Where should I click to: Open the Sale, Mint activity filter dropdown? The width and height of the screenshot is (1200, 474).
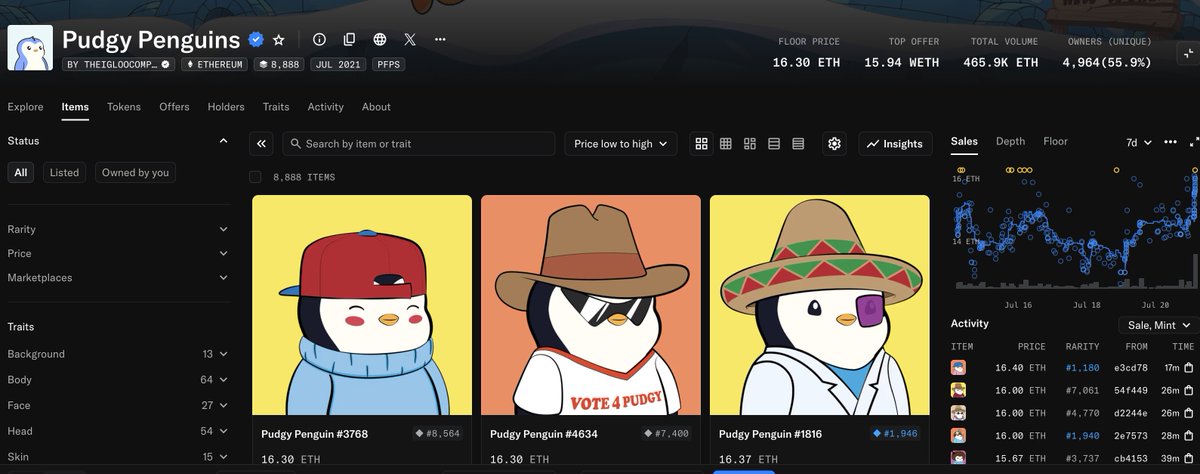[x=1158, y=326]
